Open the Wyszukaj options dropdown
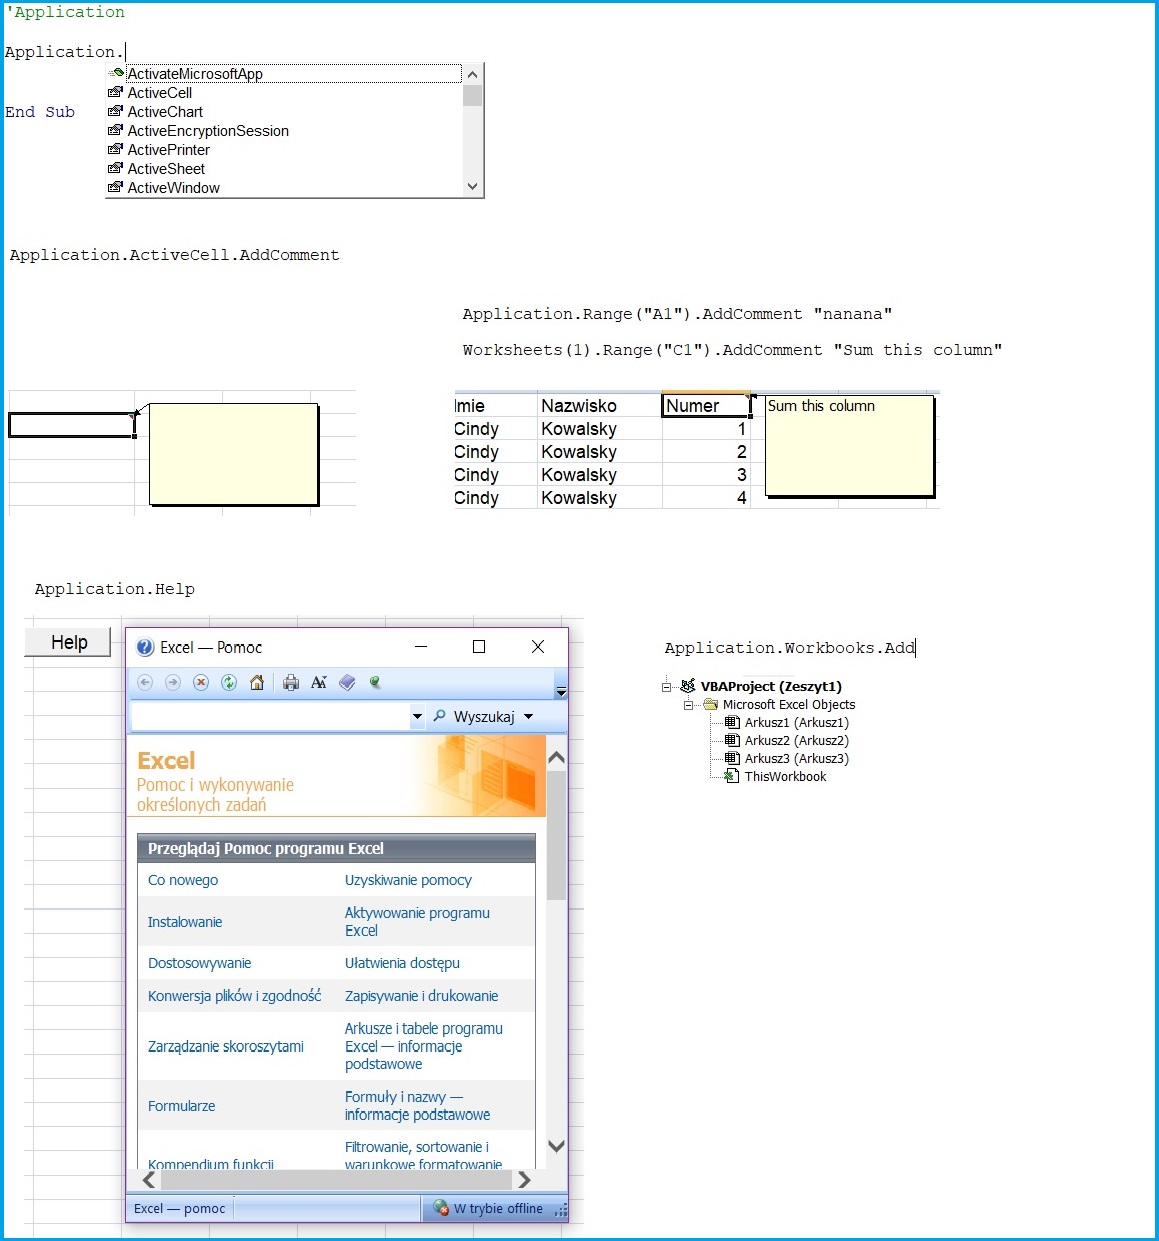 530,716
